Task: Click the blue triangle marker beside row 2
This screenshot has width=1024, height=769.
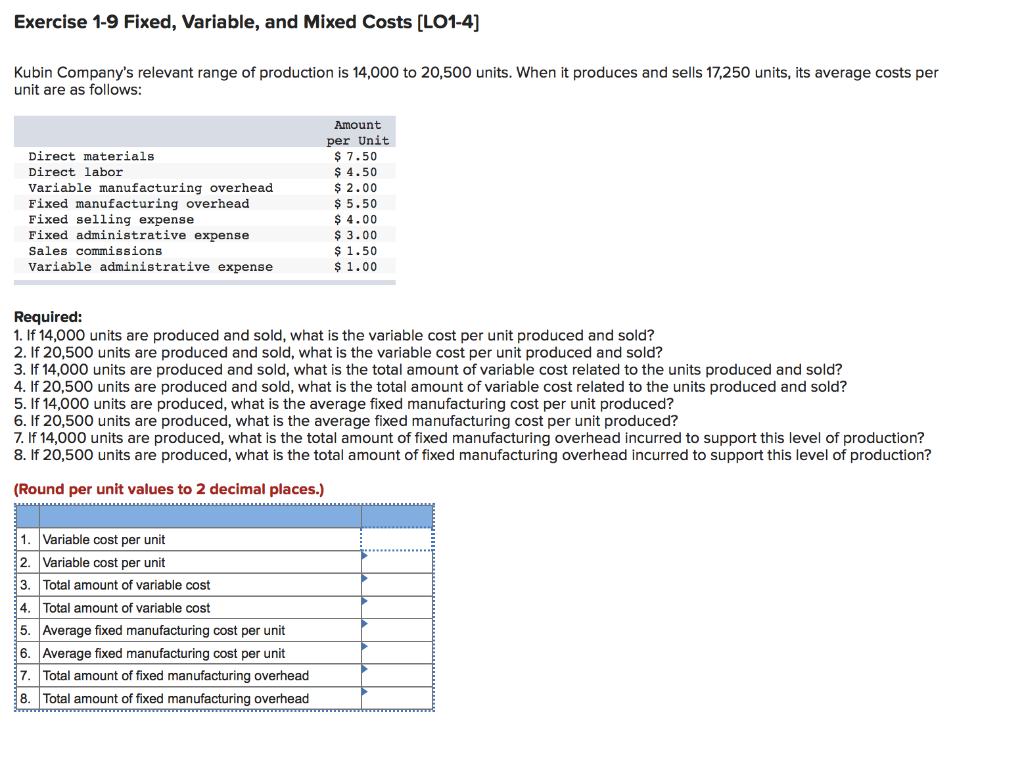Action: pyautogui.click(x=365, y=558)
